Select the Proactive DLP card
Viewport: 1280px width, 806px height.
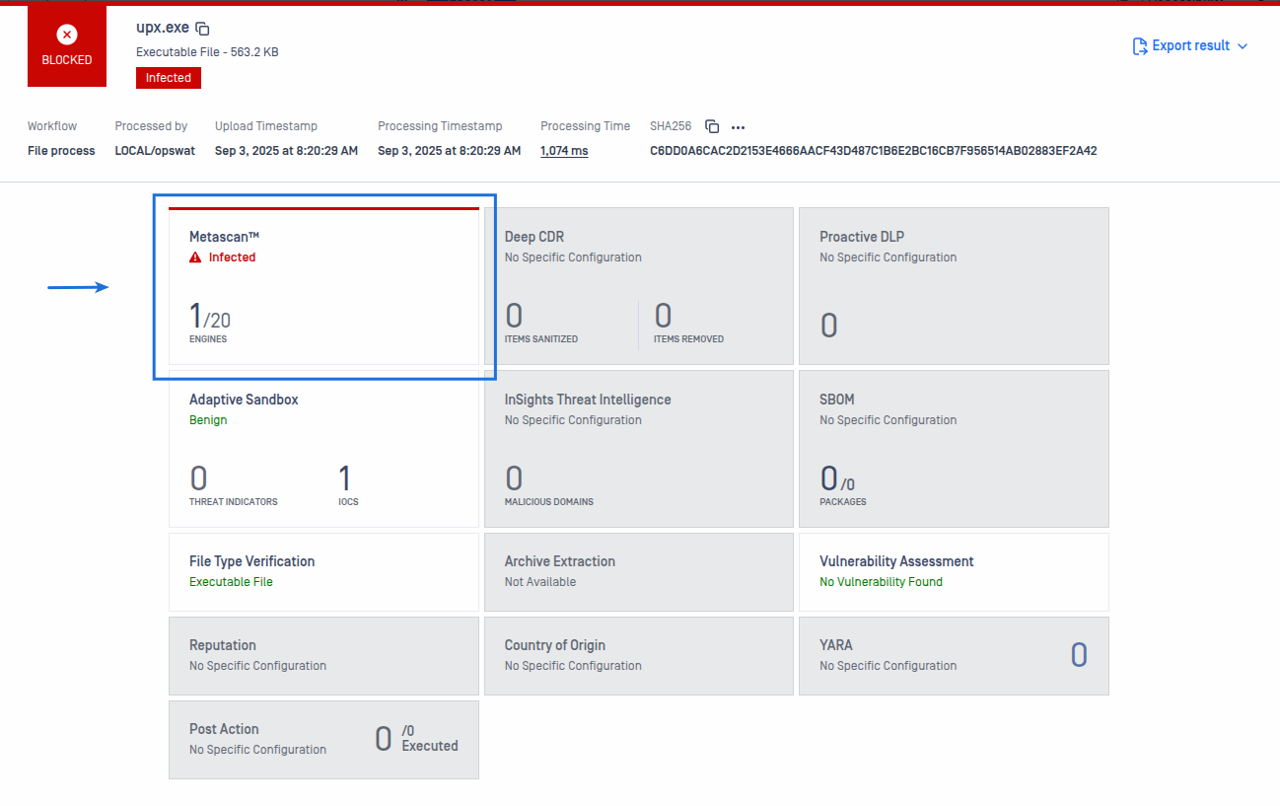click(953, 286)
